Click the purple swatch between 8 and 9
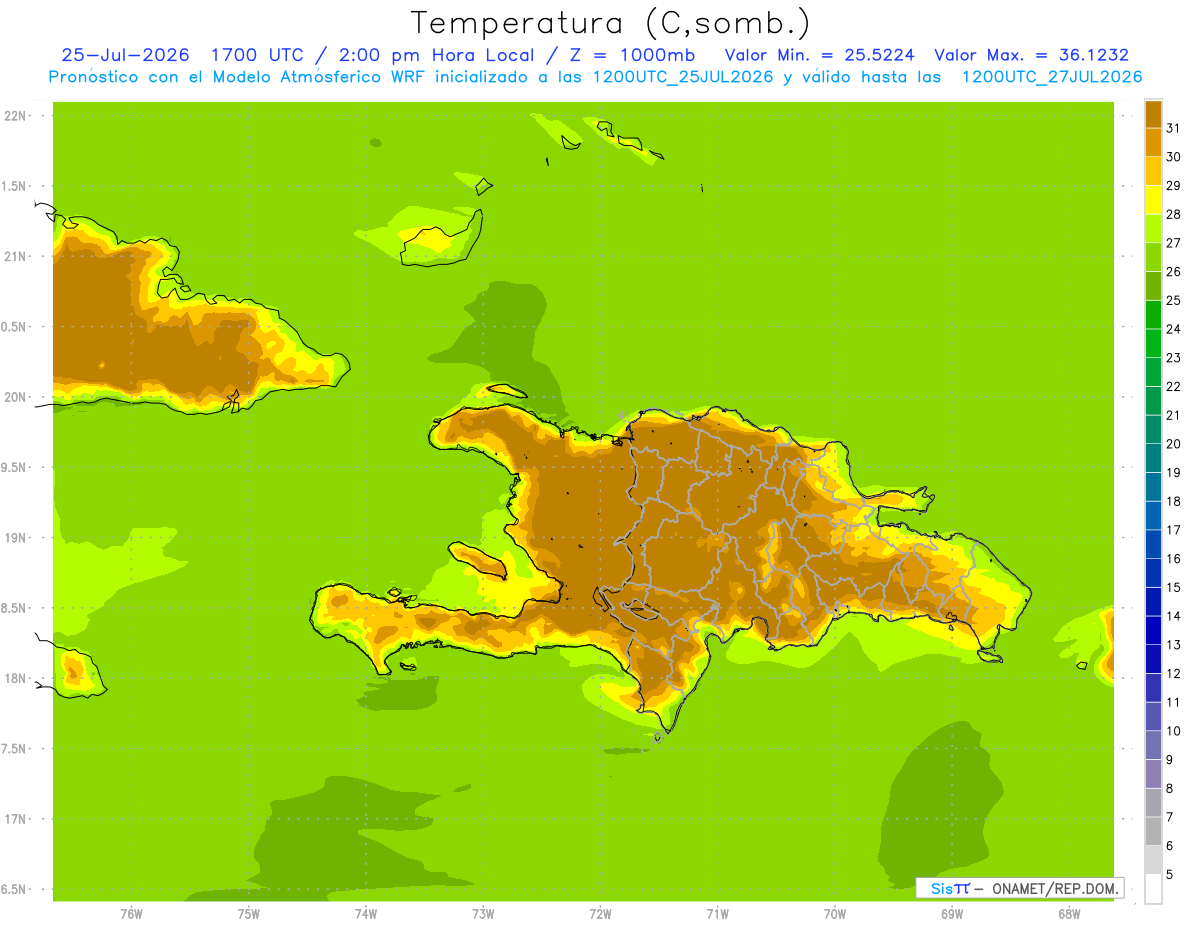 click(1153, 773)
